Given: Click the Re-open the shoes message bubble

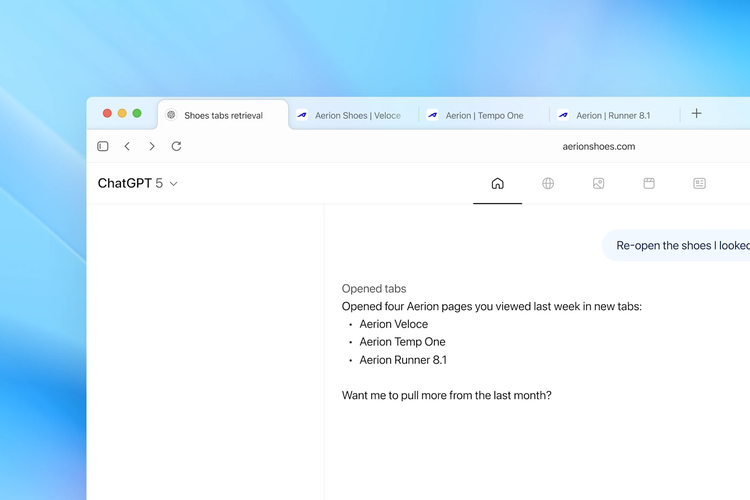Looking at the screenshot, I should (x=678, y=245).
